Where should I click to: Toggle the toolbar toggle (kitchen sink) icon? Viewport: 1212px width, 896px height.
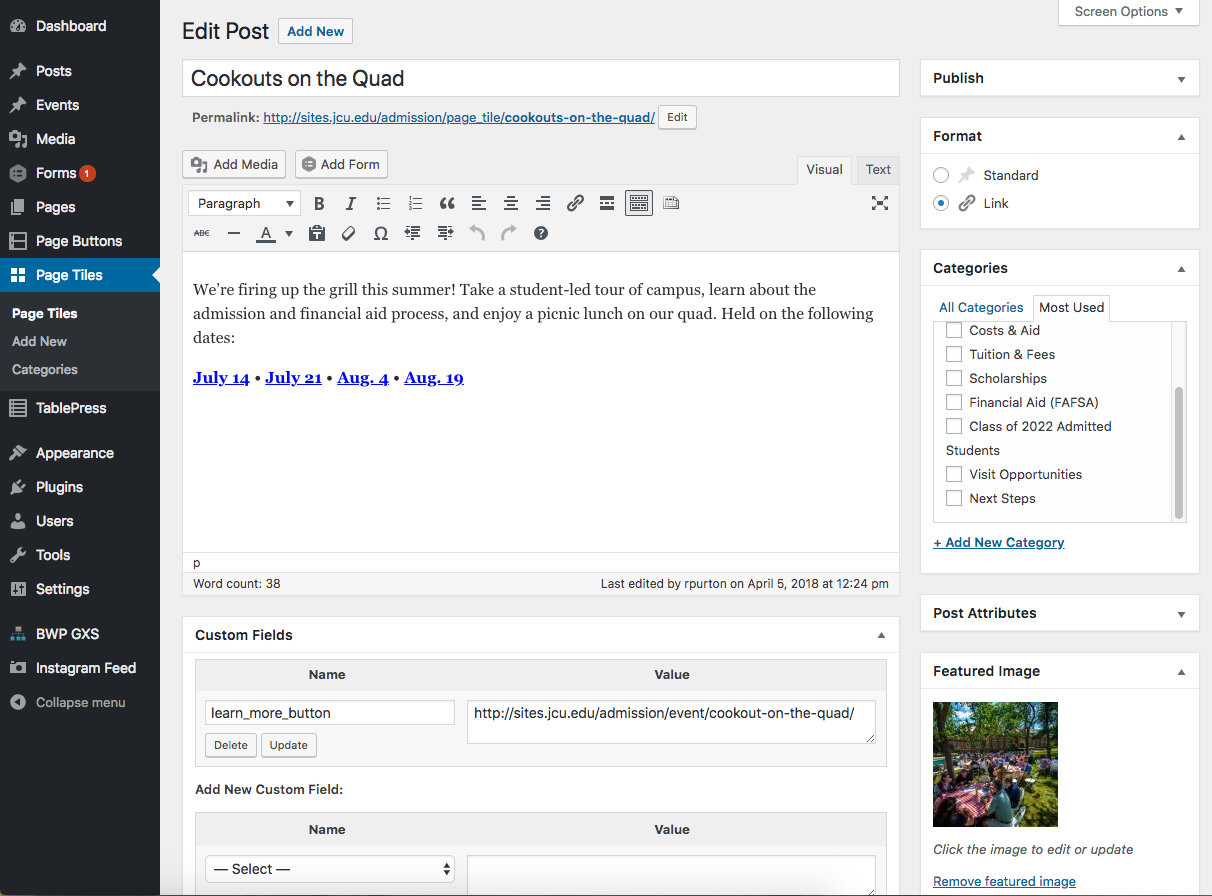pyautogui.click(x=639, y=203)
